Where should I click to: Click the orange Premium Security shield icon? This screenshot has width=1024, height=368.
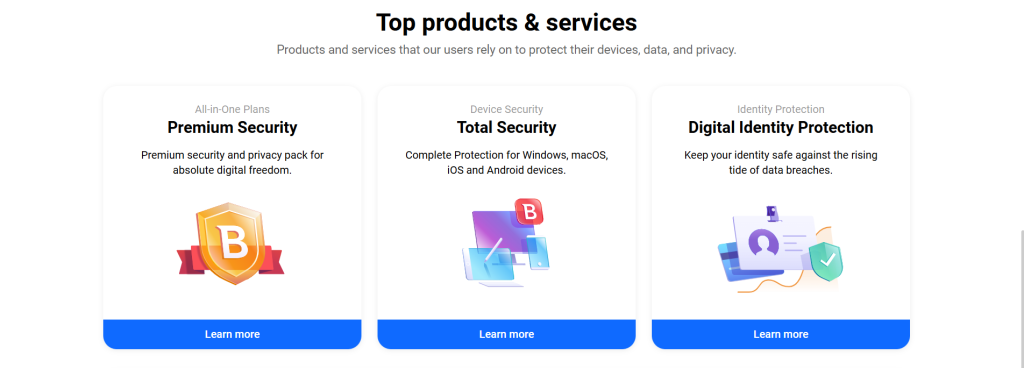point(231,244)
